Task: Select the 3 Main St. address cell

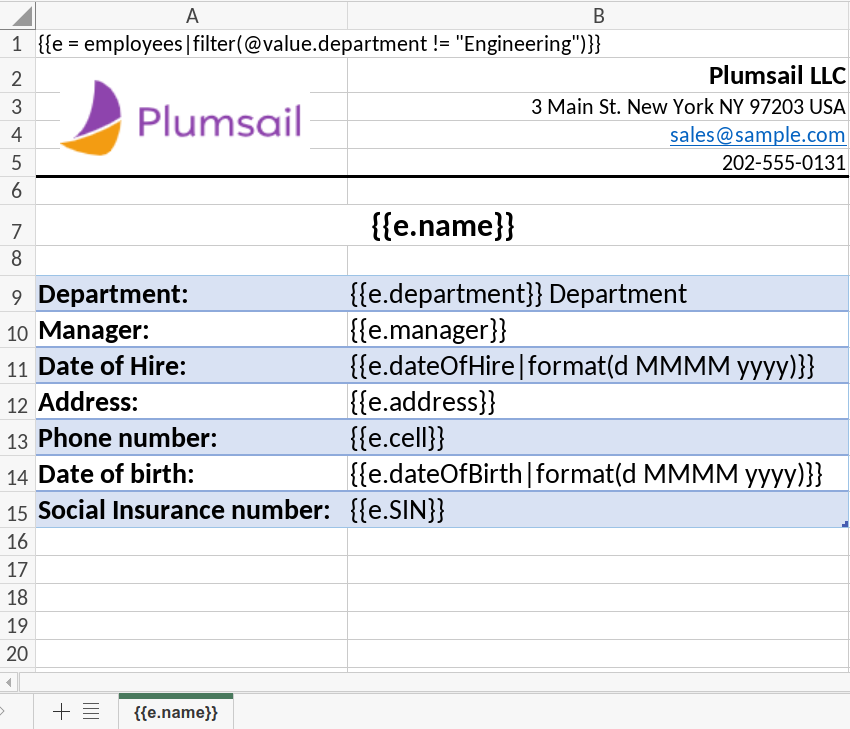Action: [598, 107]
